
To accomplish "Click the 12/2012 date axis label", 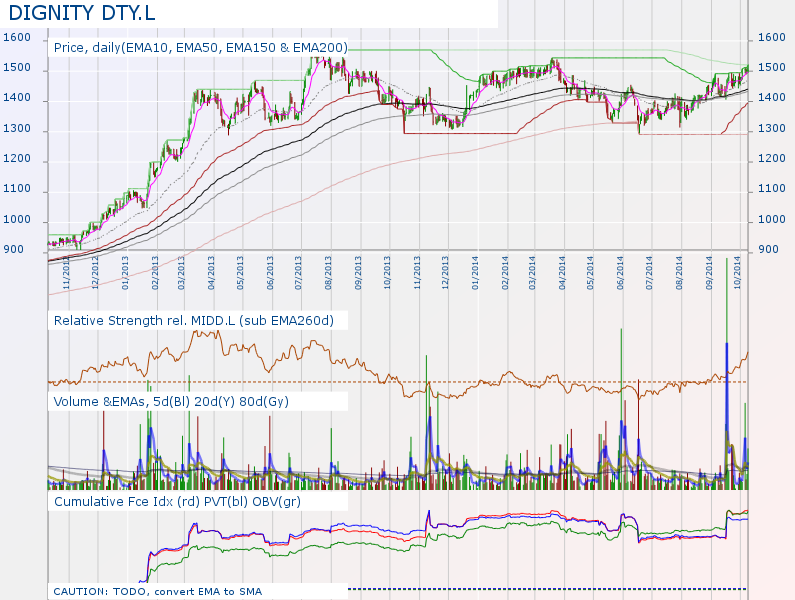I will (95, 273).
